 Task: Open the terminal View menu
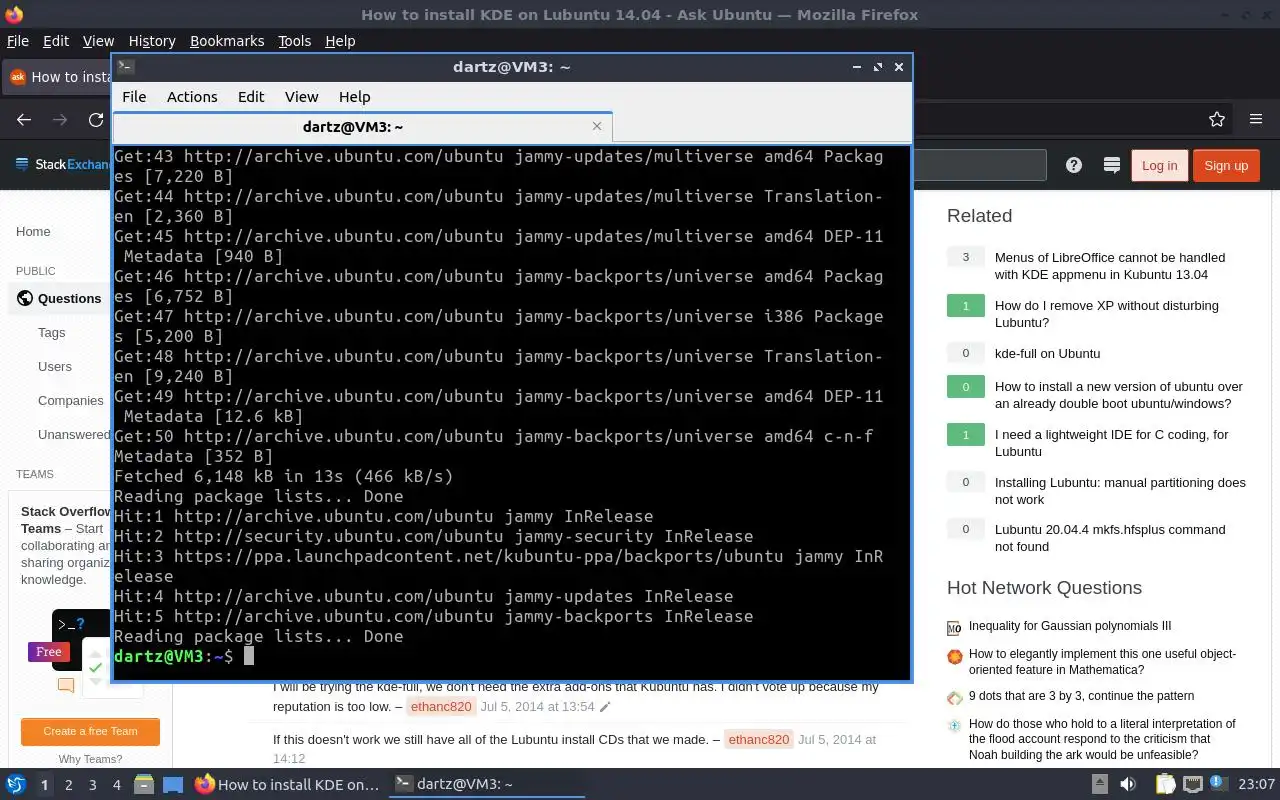coord(301,97)
